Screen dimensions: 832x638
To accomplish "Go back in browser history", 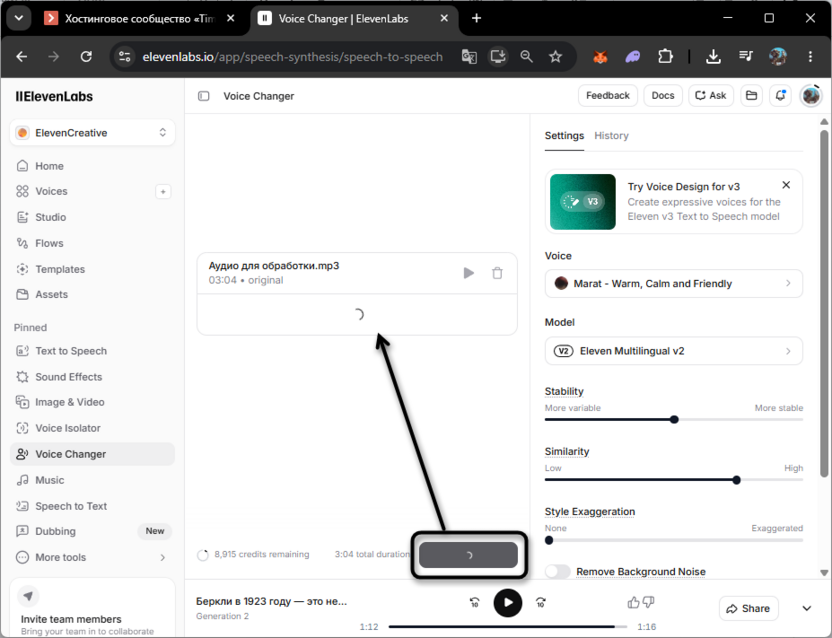I will pos(22,56).
